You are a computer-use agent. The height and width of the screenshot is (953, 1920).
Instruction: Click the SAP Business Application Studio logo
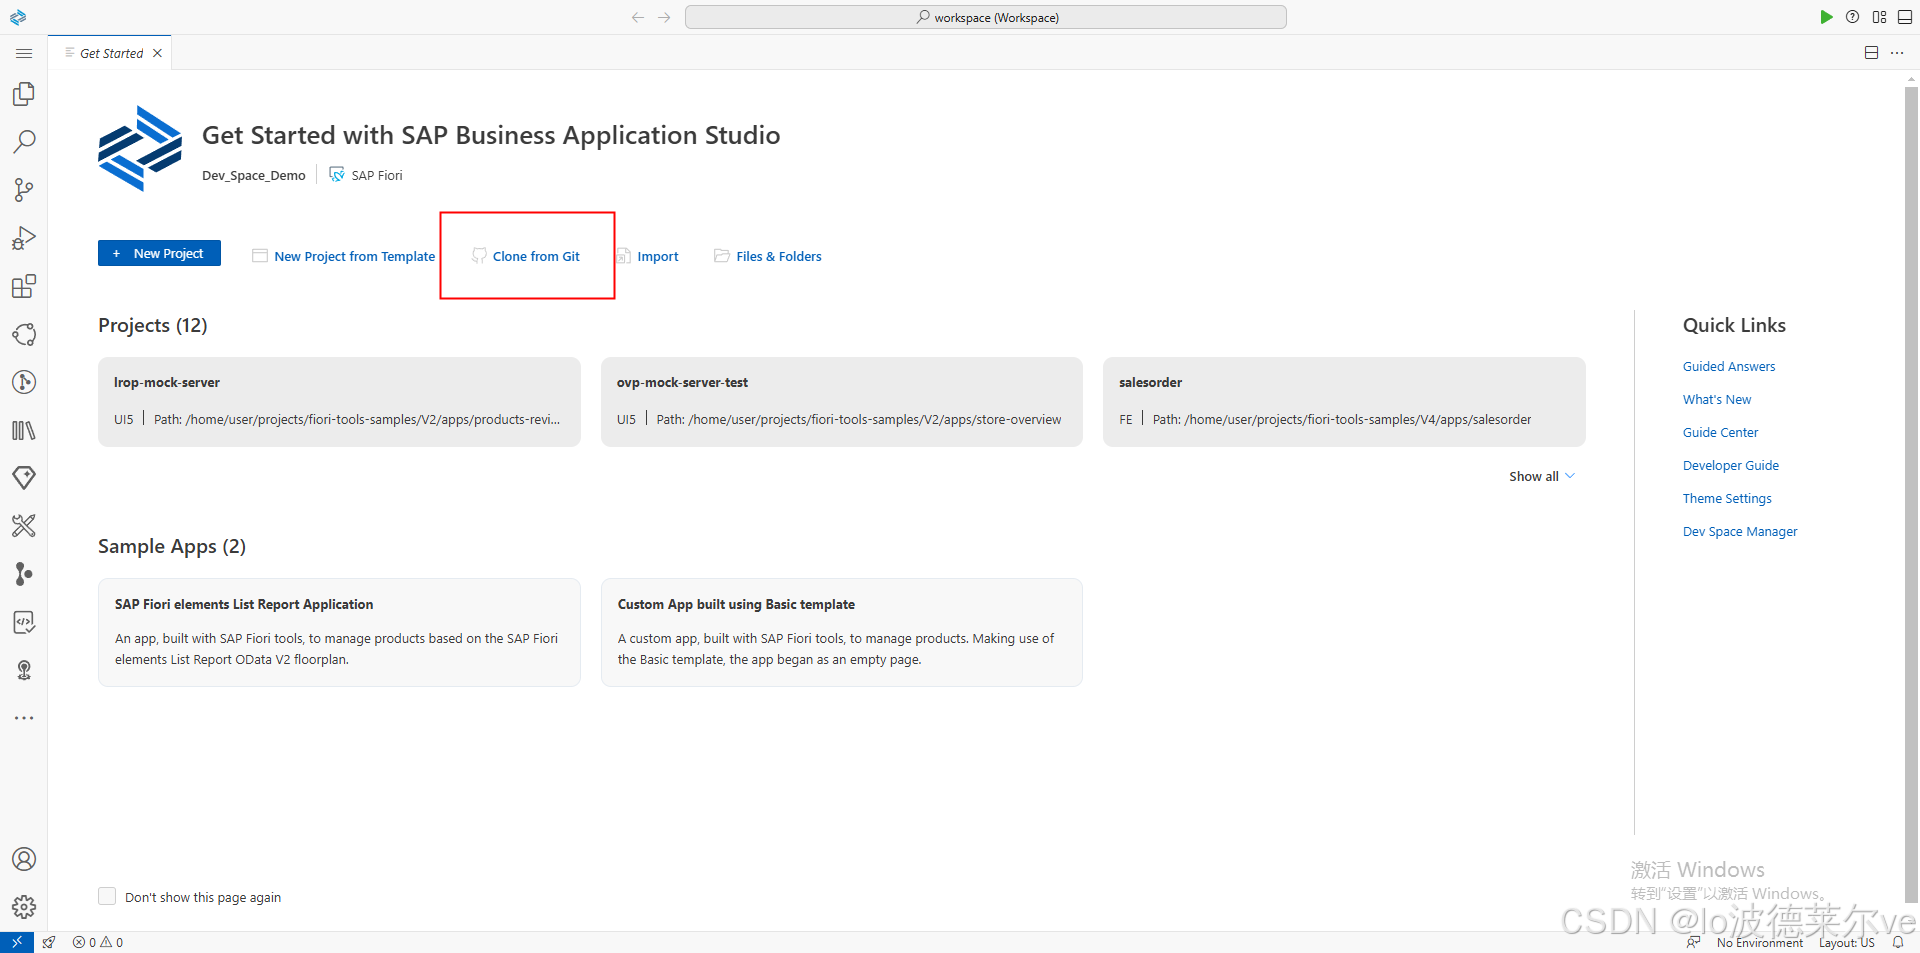point(140,148)
